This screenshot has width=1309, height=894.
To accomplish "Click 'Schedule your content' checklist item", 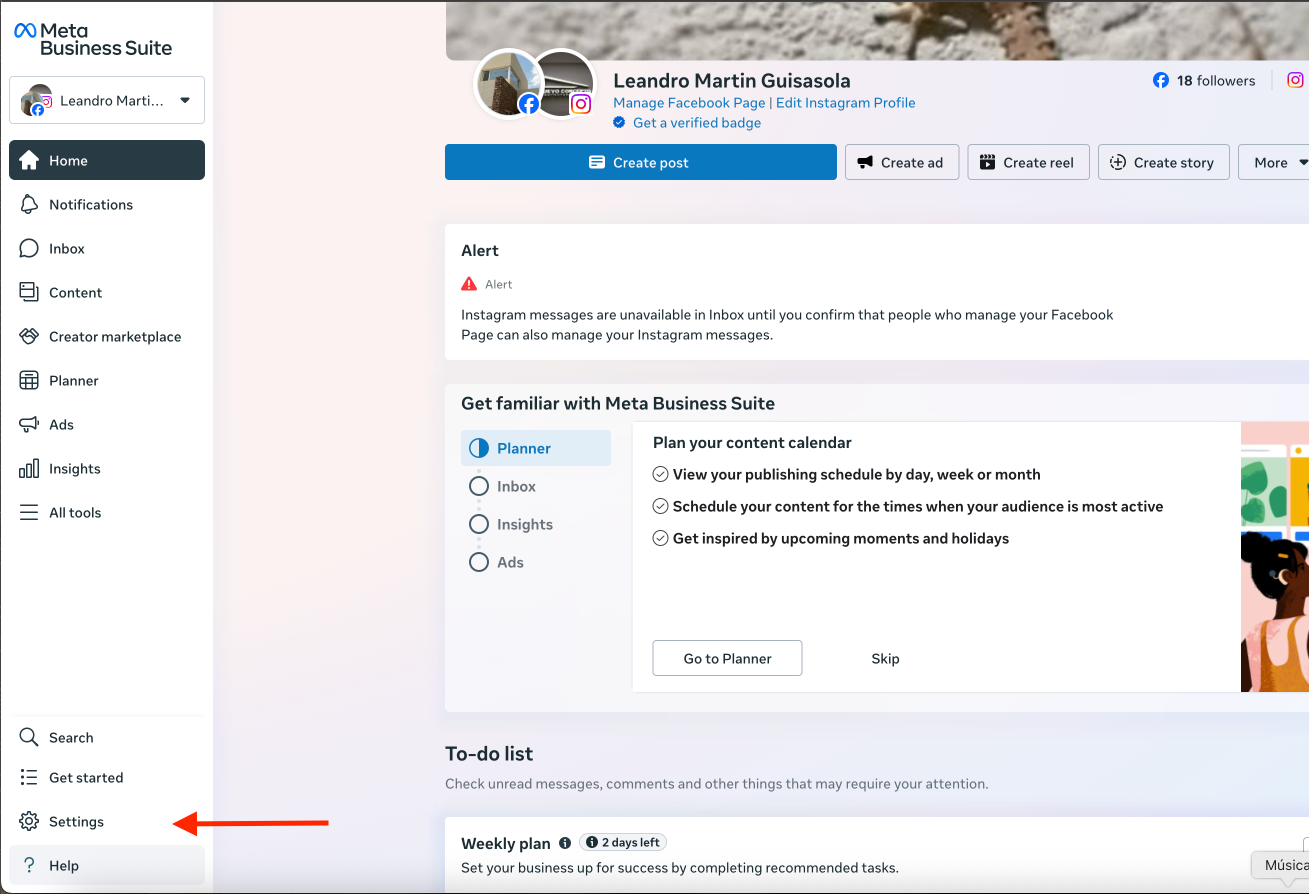I will click(x=908, y=506).
